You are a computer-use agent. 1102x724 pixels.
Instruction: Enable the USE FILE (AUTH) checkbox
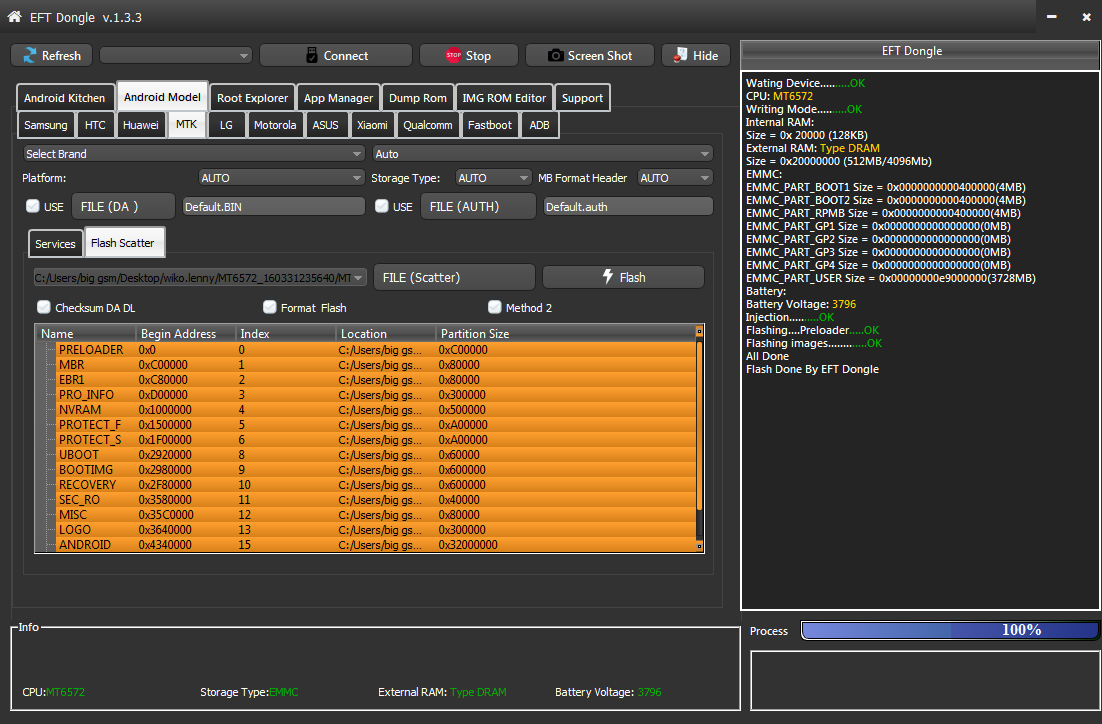tap(382, 206)
